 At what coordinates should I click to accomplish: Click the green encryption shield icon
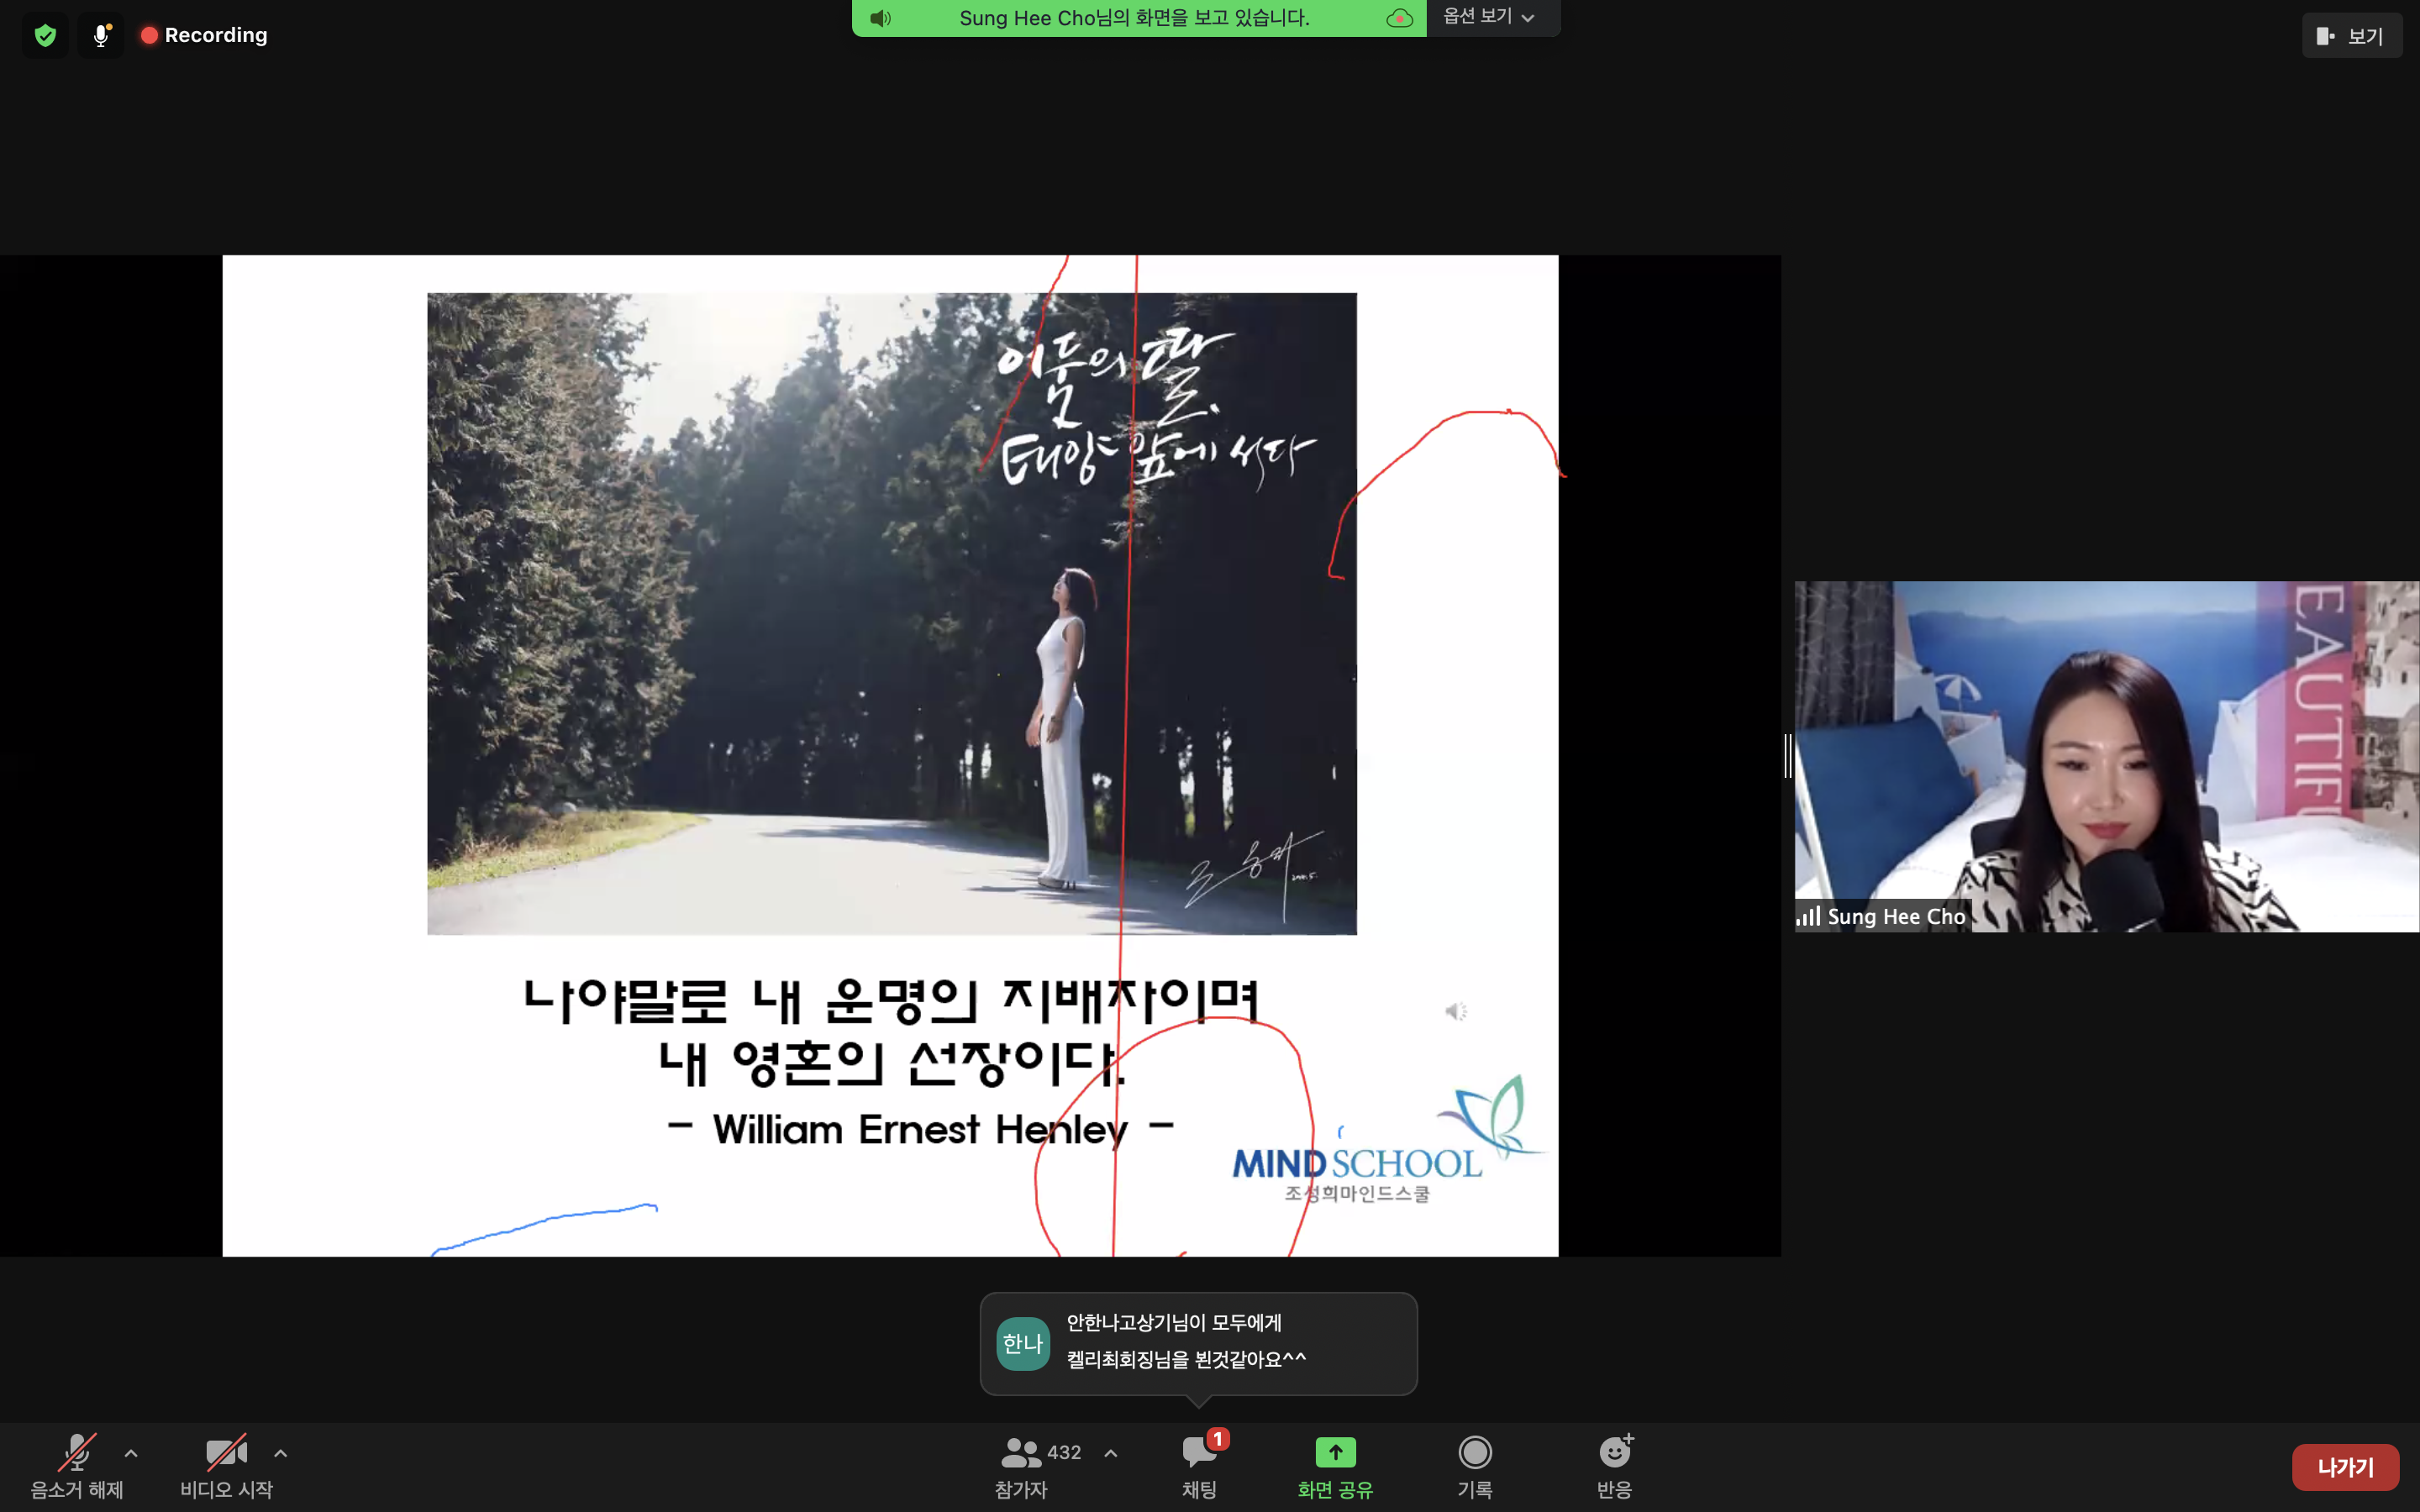tap(45, 36)
